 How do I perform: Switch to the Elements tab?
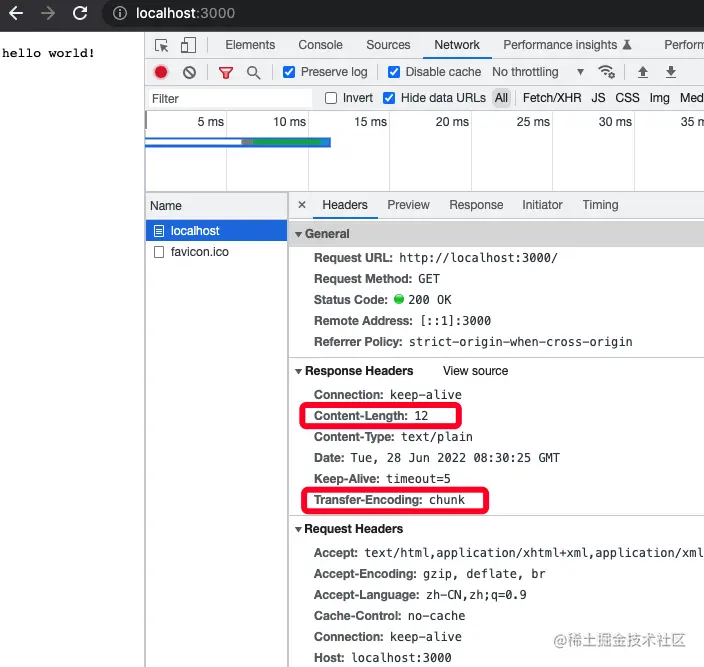(250, 45)
